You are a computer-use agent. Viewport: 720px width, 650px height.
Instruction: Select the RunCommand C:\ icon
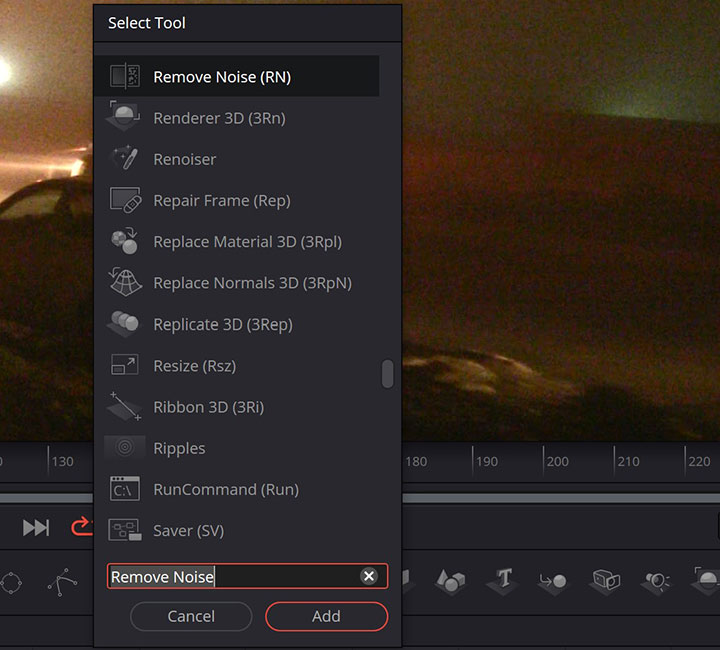[125, 488]
